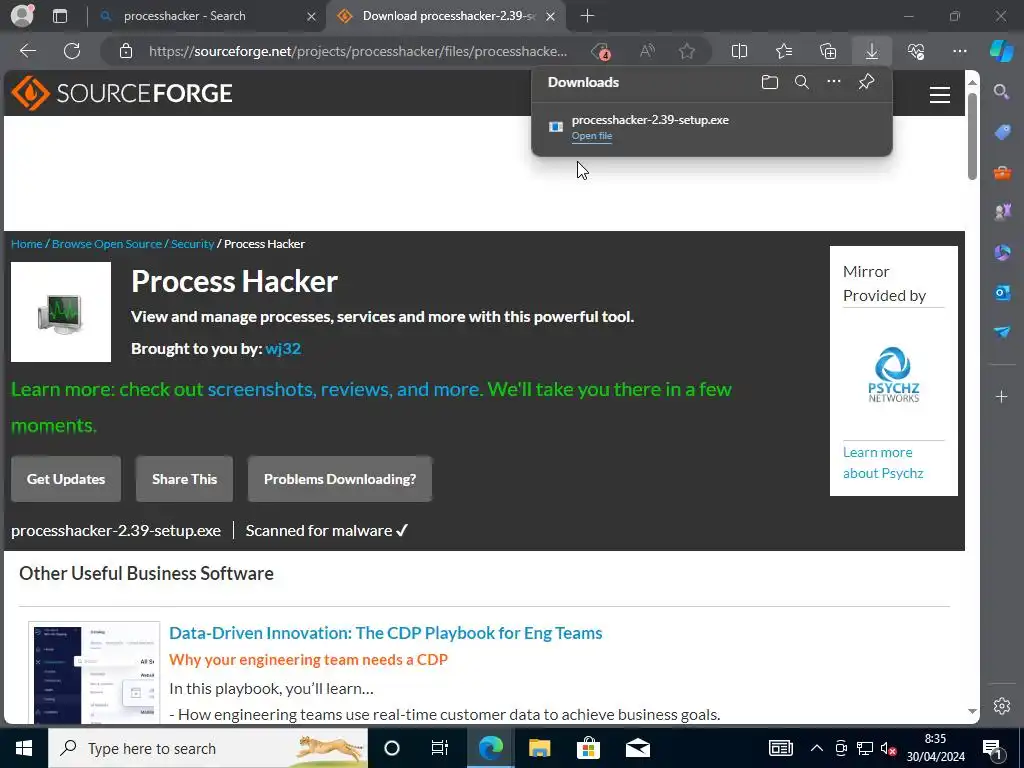Click the taskbar search box
Screen dimensions: 1024x768
click(x=208, y=748)
